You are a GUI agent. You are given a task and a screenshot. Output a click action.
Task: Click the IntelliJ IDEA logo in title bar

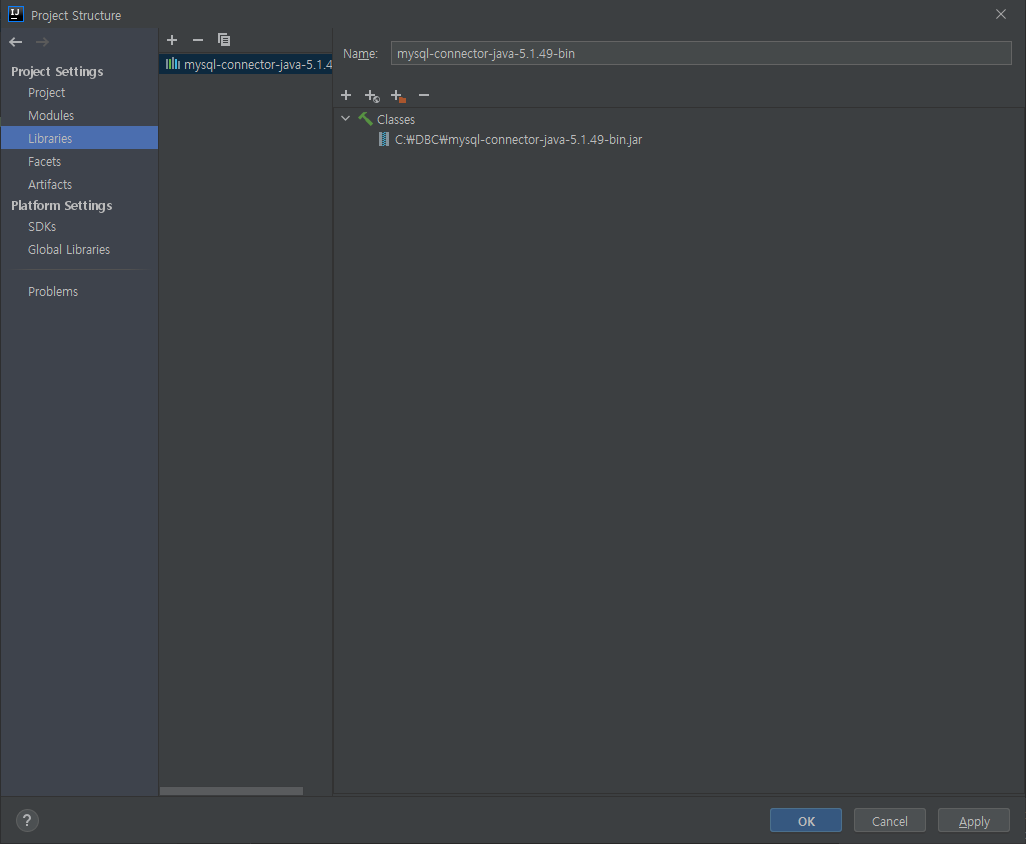(16, 14)
